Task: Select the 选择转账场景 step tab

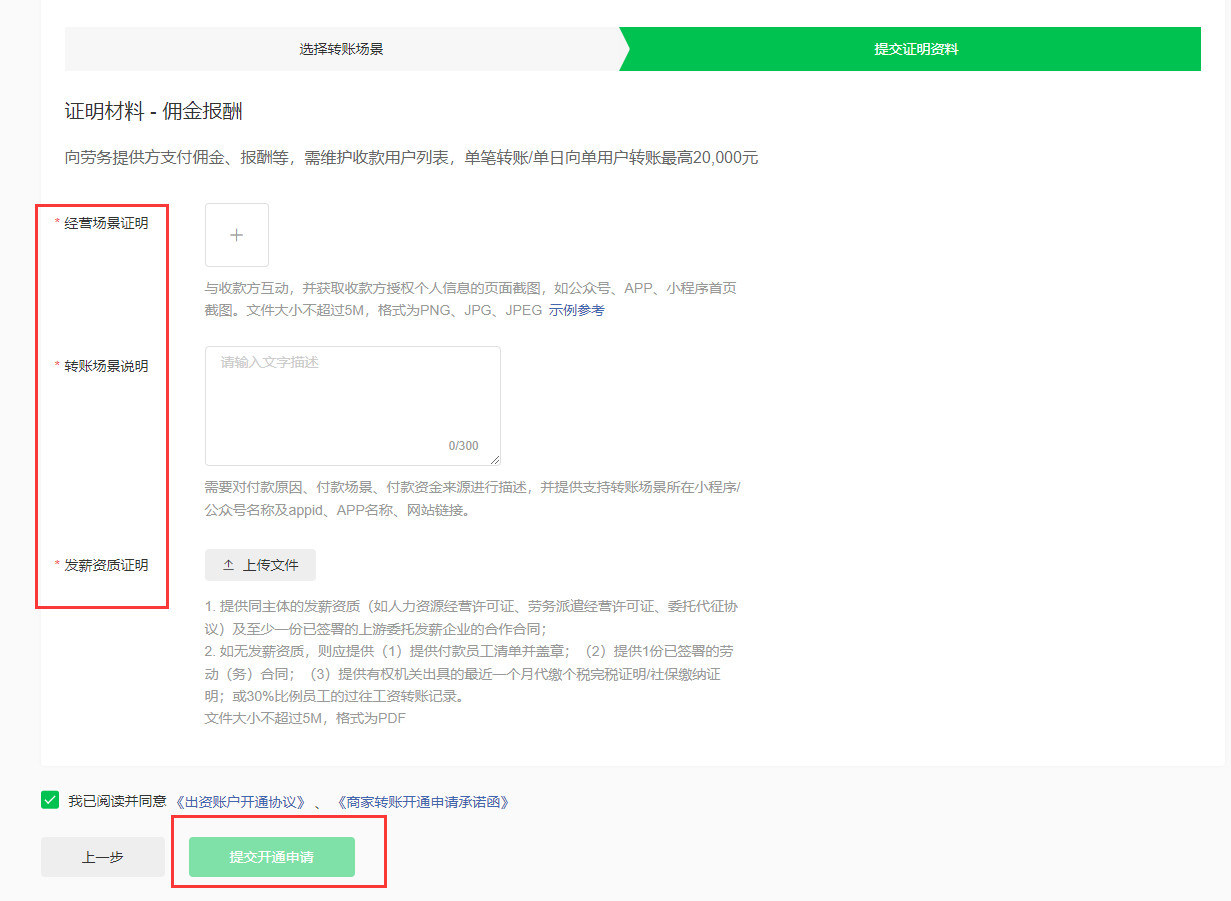Action: point(342,49)
